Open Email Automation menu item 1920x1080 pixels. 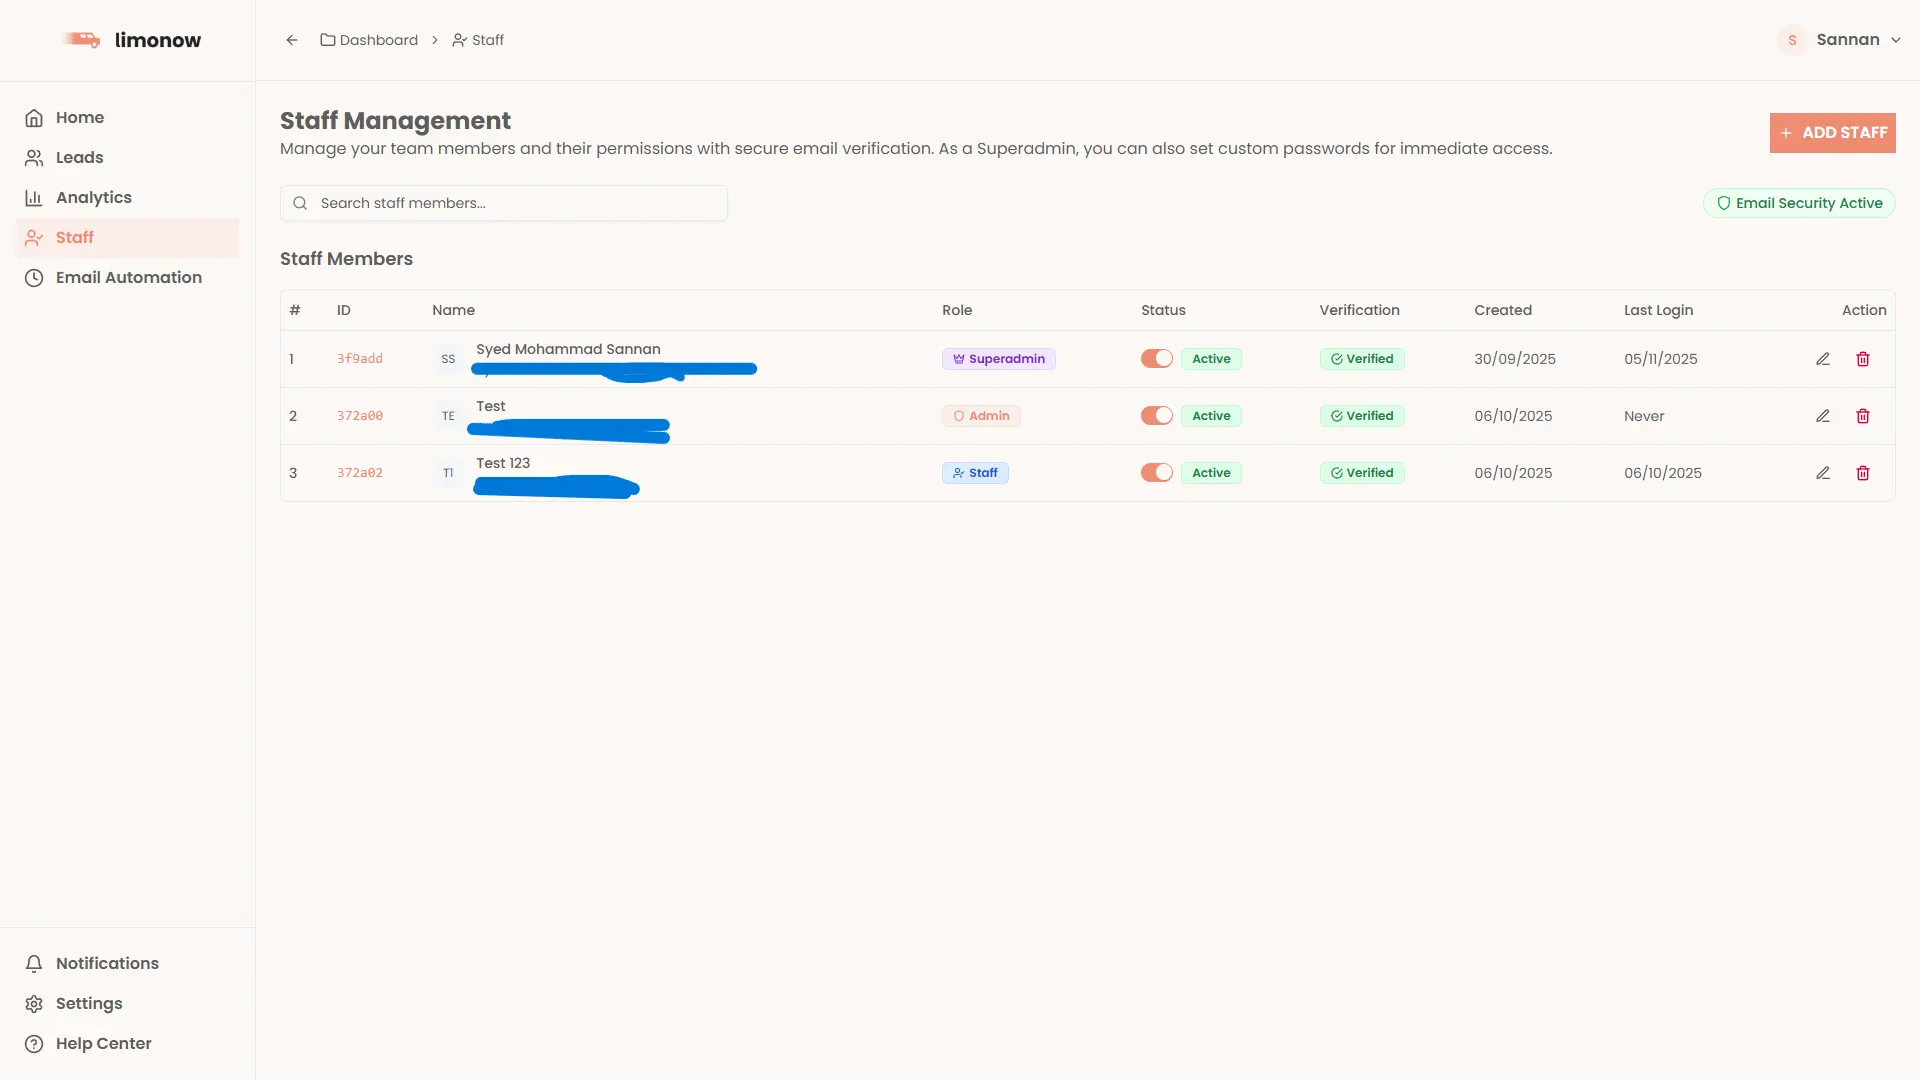click(x=128, y=277)
